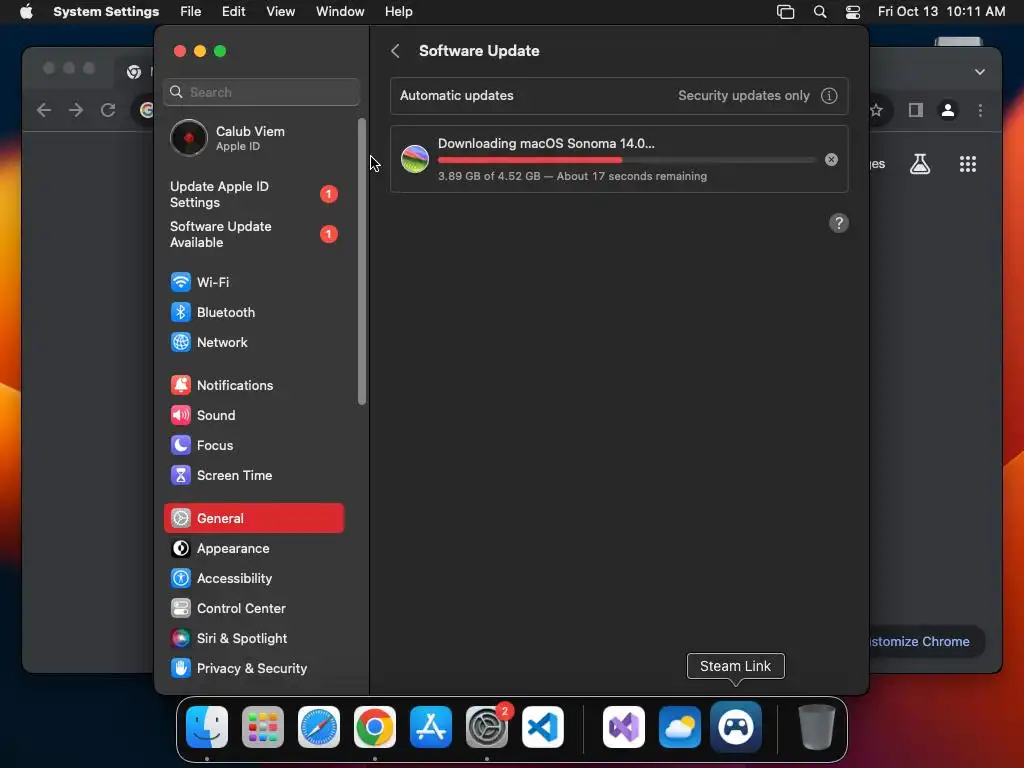Click the sidebar scrollbar

coord(362,261)
